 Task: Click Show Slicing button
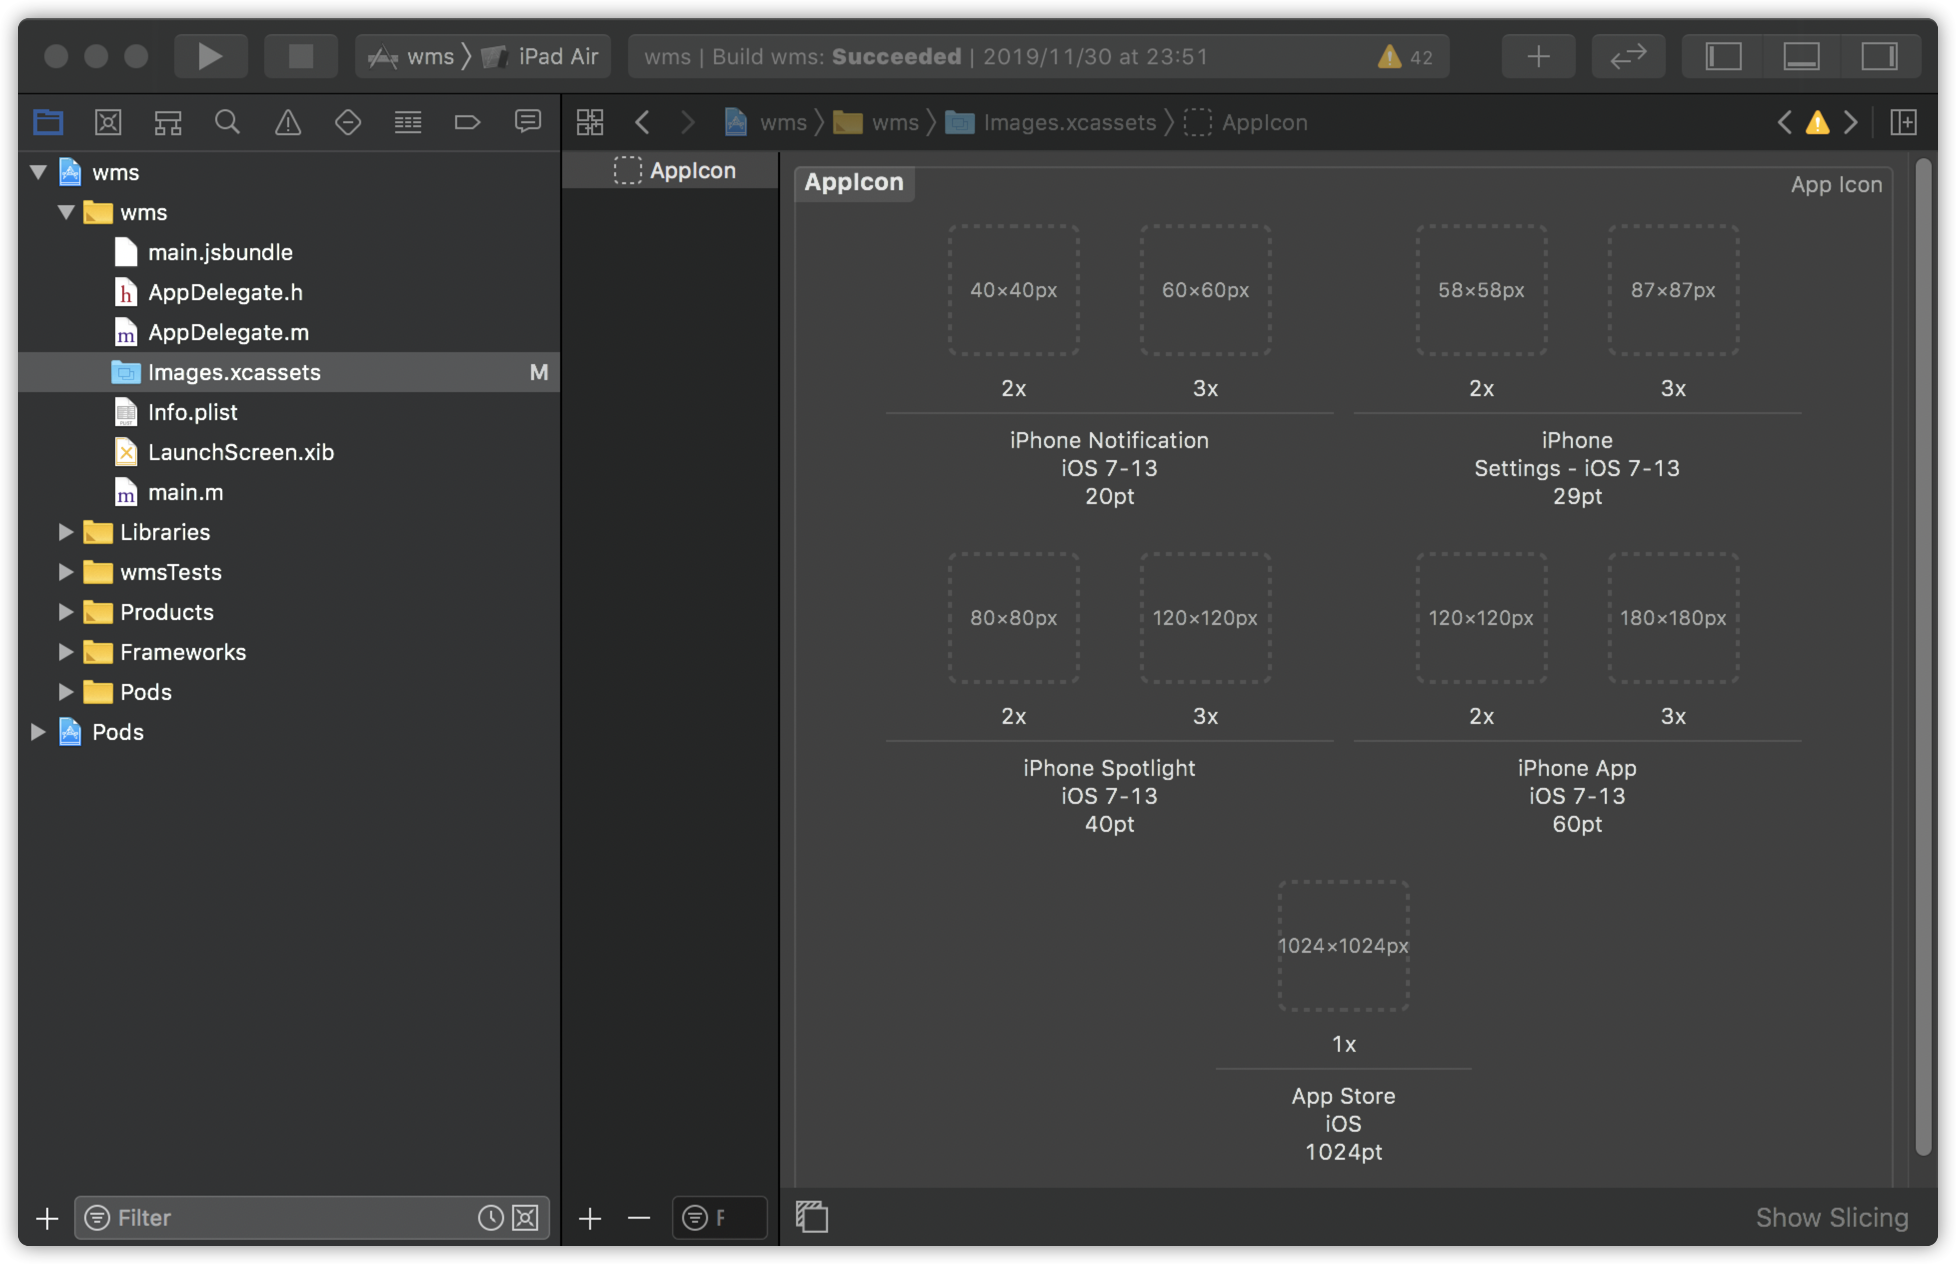[x=1831, y=1217]
